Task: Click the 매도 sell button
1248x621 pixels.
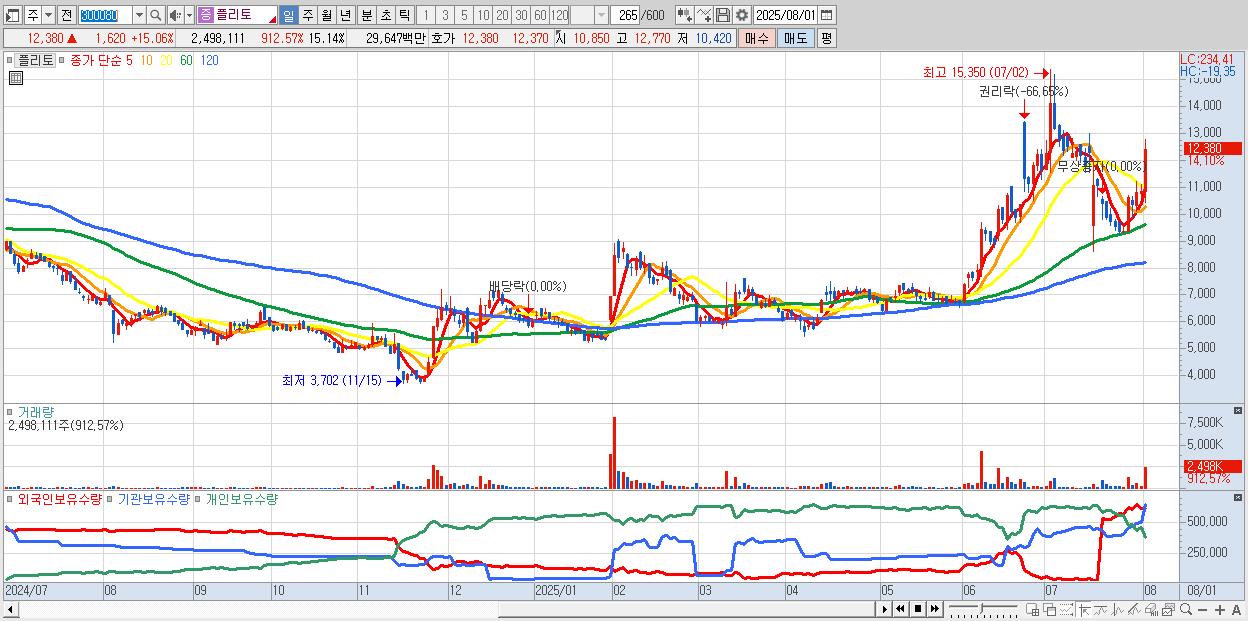Action: coord(795,38)
